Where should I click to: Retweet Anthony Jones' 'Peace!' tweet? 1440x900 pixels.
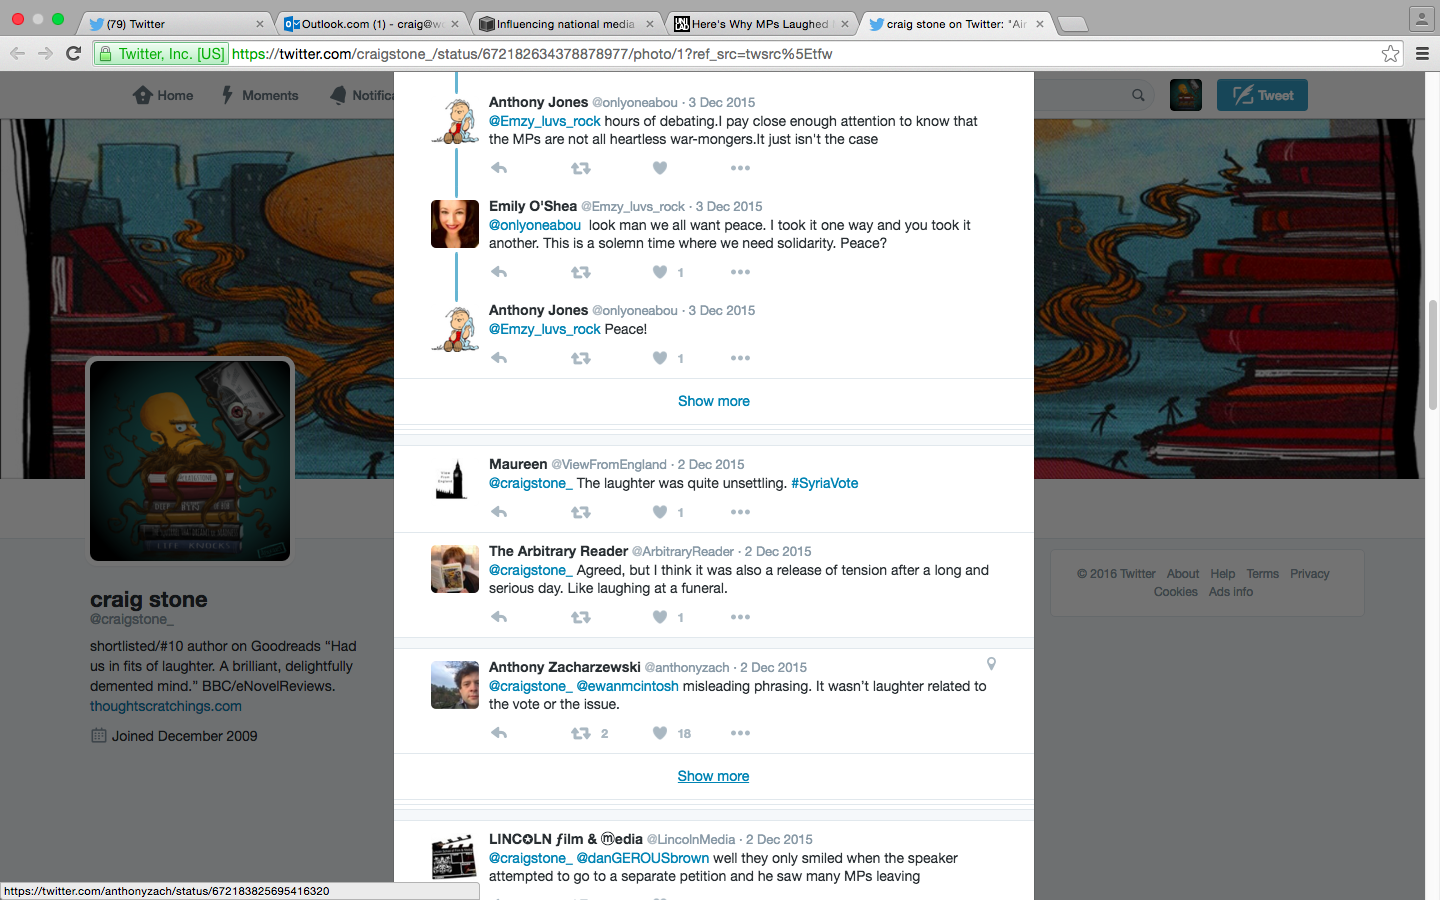point(580,358)
